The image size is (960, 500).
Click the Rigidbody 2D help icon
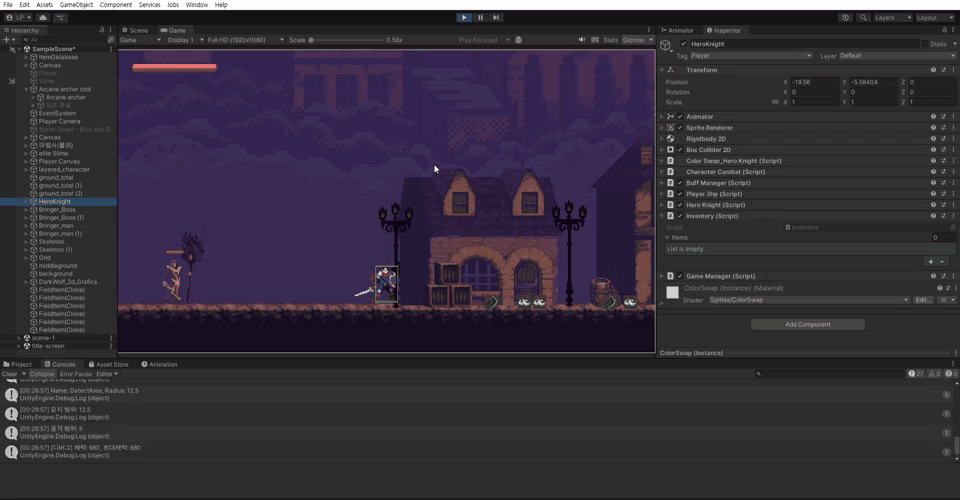click(x=933, y=139)
